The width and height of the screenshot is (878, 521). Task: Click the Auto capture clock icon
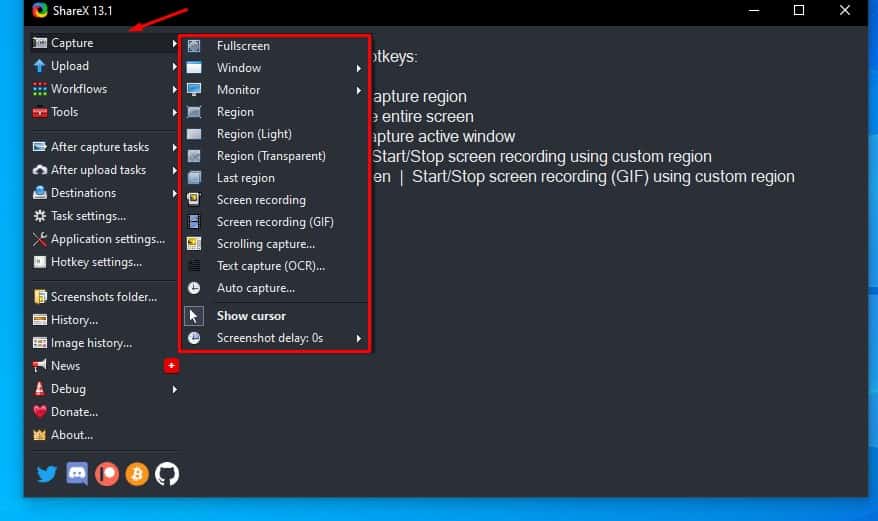pos(194,288)
